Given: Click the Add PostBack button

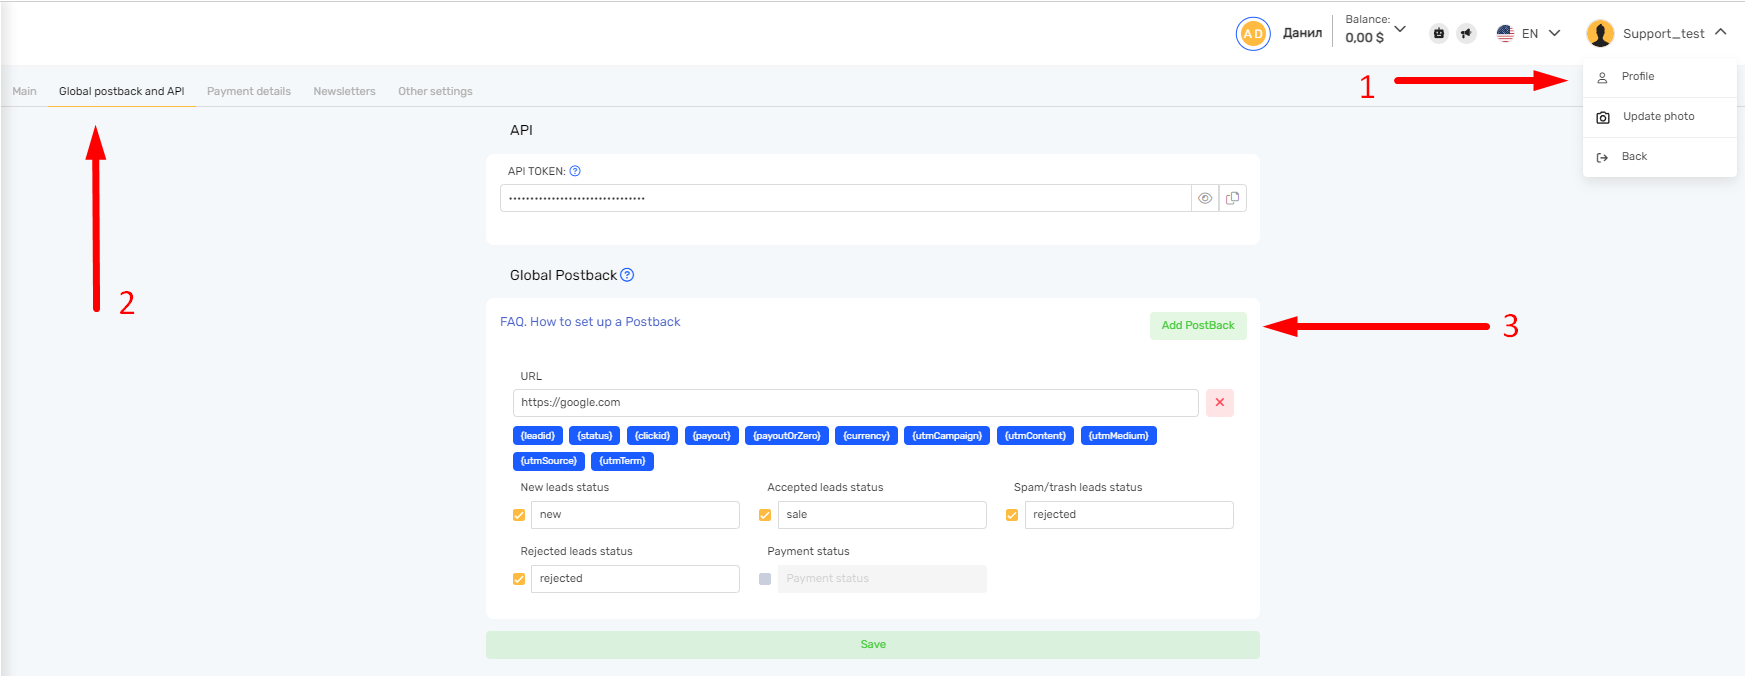Looking at the screenshot, I should 1197,326.
